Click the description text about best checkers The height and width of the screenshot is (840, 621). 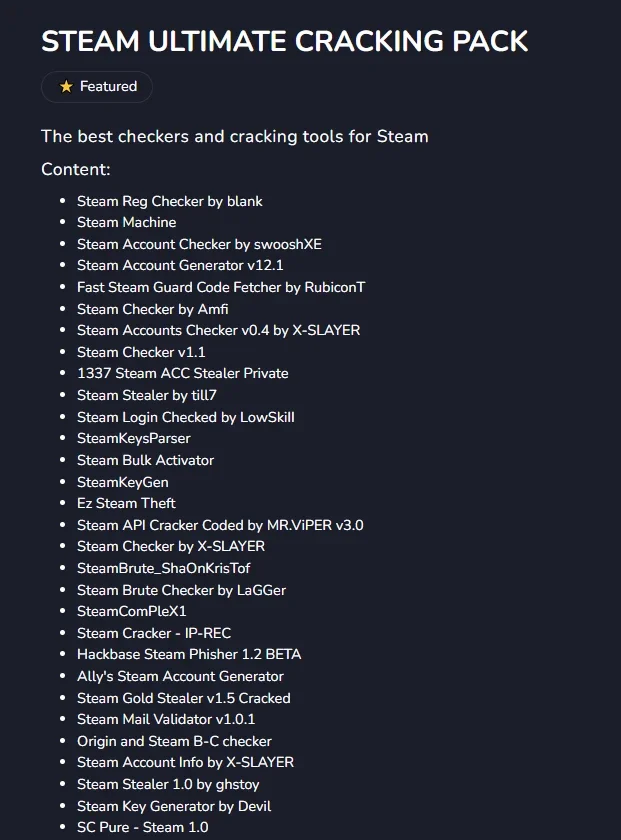(x=235, y=136)
